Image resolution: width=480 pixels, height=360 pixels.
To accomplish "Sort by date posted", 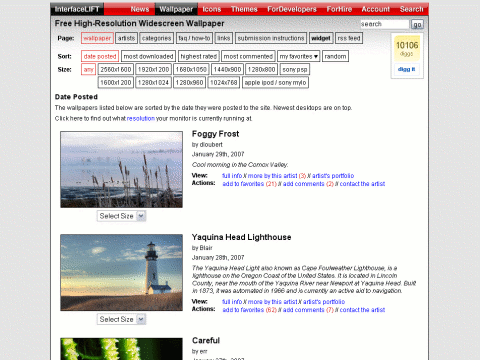I will tap(100, 56).
